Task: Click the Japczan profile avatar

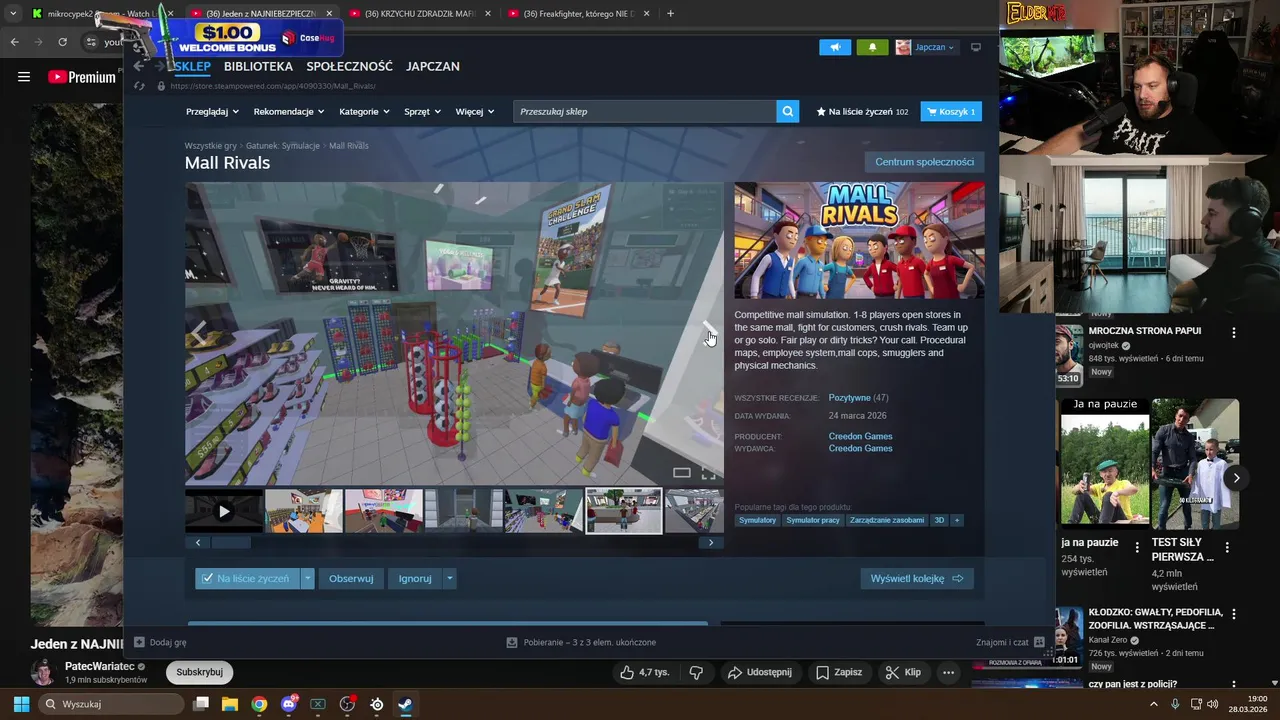Action: 903,47
